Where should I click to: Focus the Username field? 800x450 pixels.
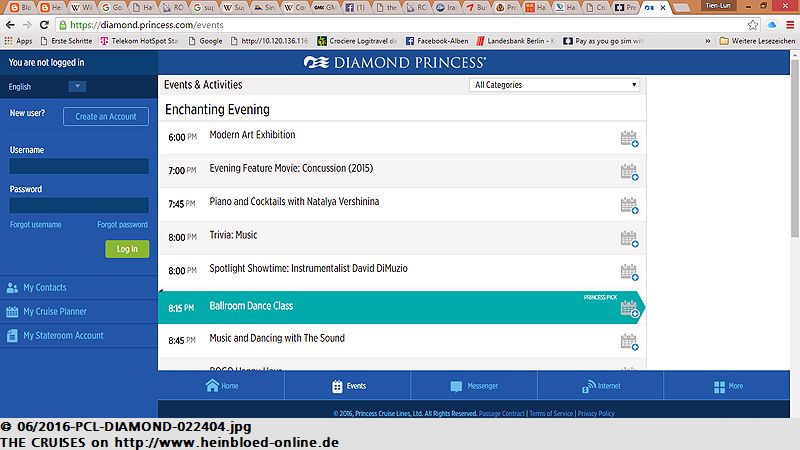79,166
